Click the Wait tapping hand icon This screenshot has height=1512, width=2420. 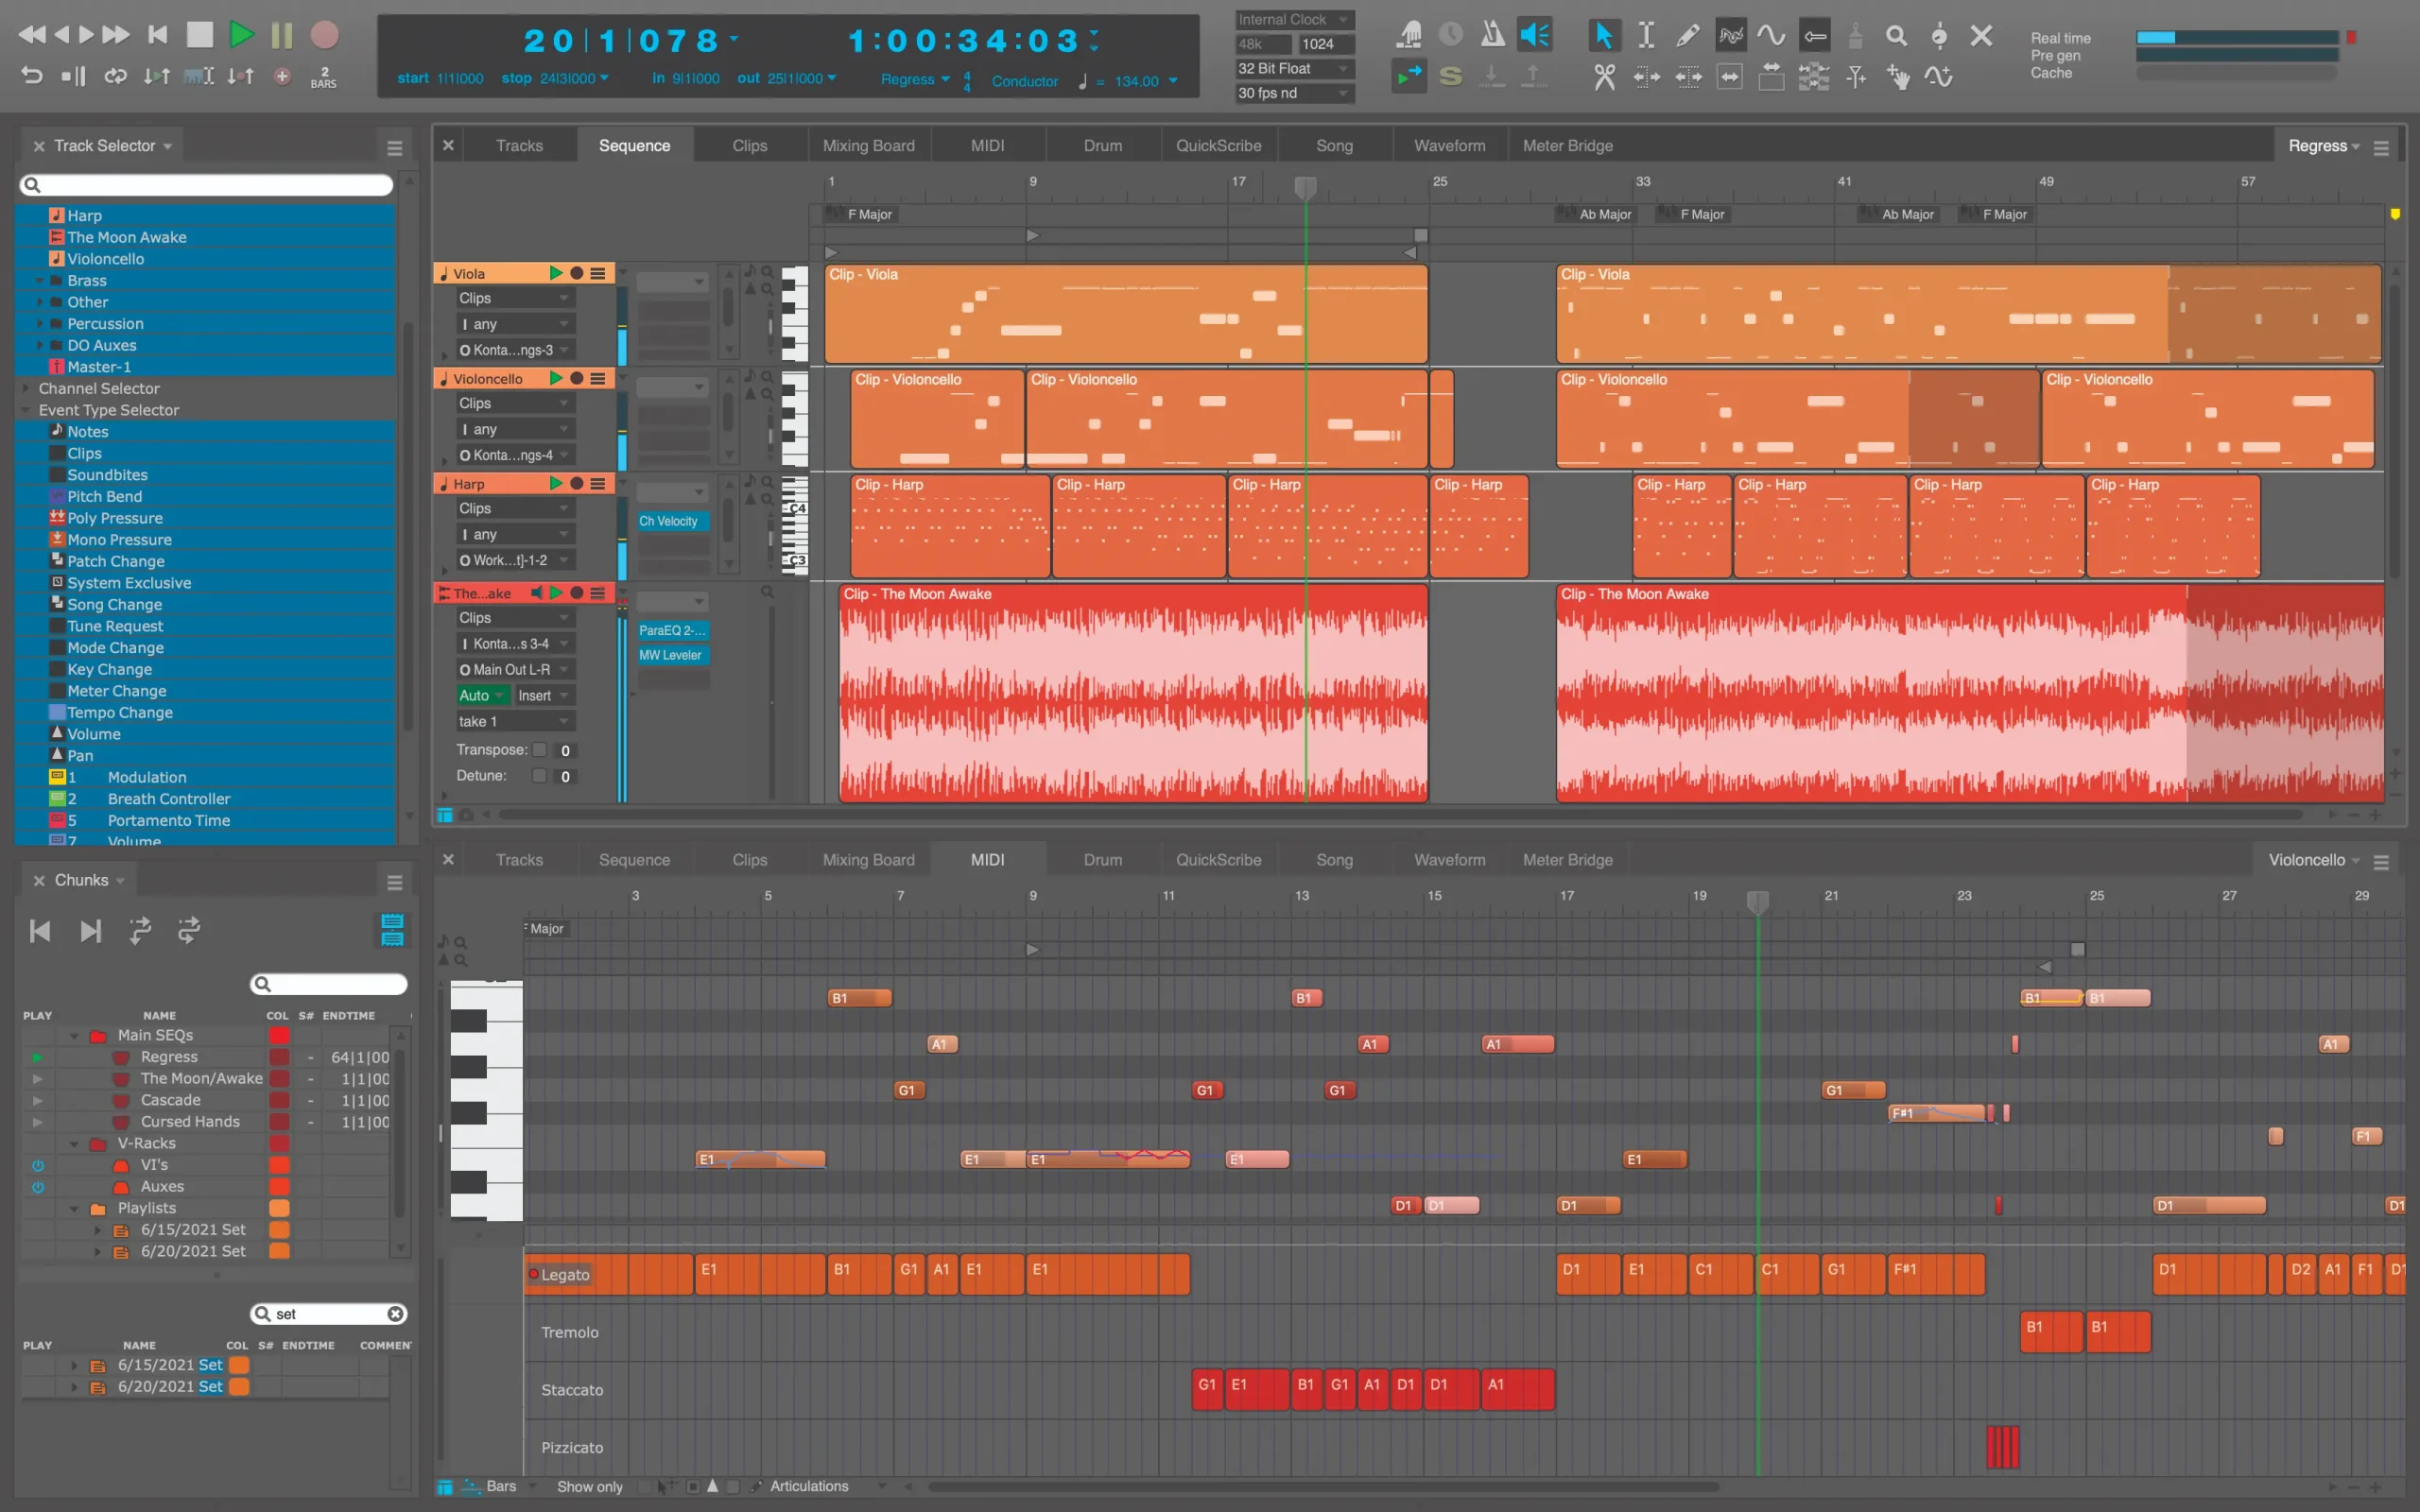click(x=1409, y=35)
